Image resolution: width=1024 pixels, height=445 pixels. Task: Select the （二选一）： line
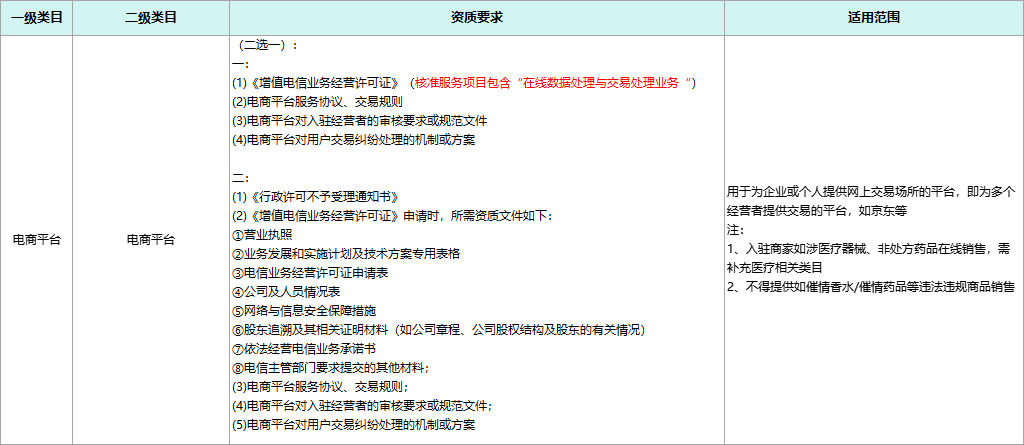268,45
